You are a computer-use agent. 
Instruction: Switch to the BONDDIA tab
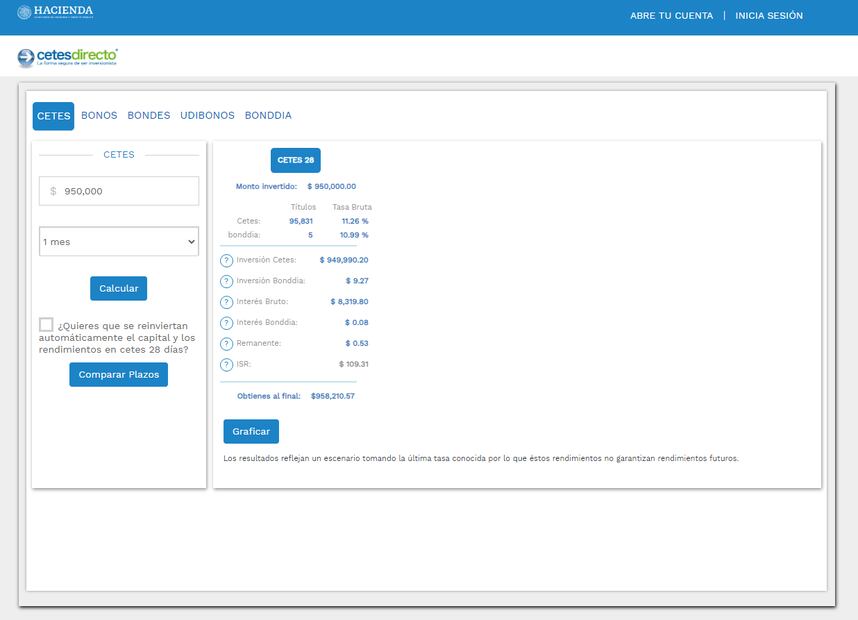268,115
